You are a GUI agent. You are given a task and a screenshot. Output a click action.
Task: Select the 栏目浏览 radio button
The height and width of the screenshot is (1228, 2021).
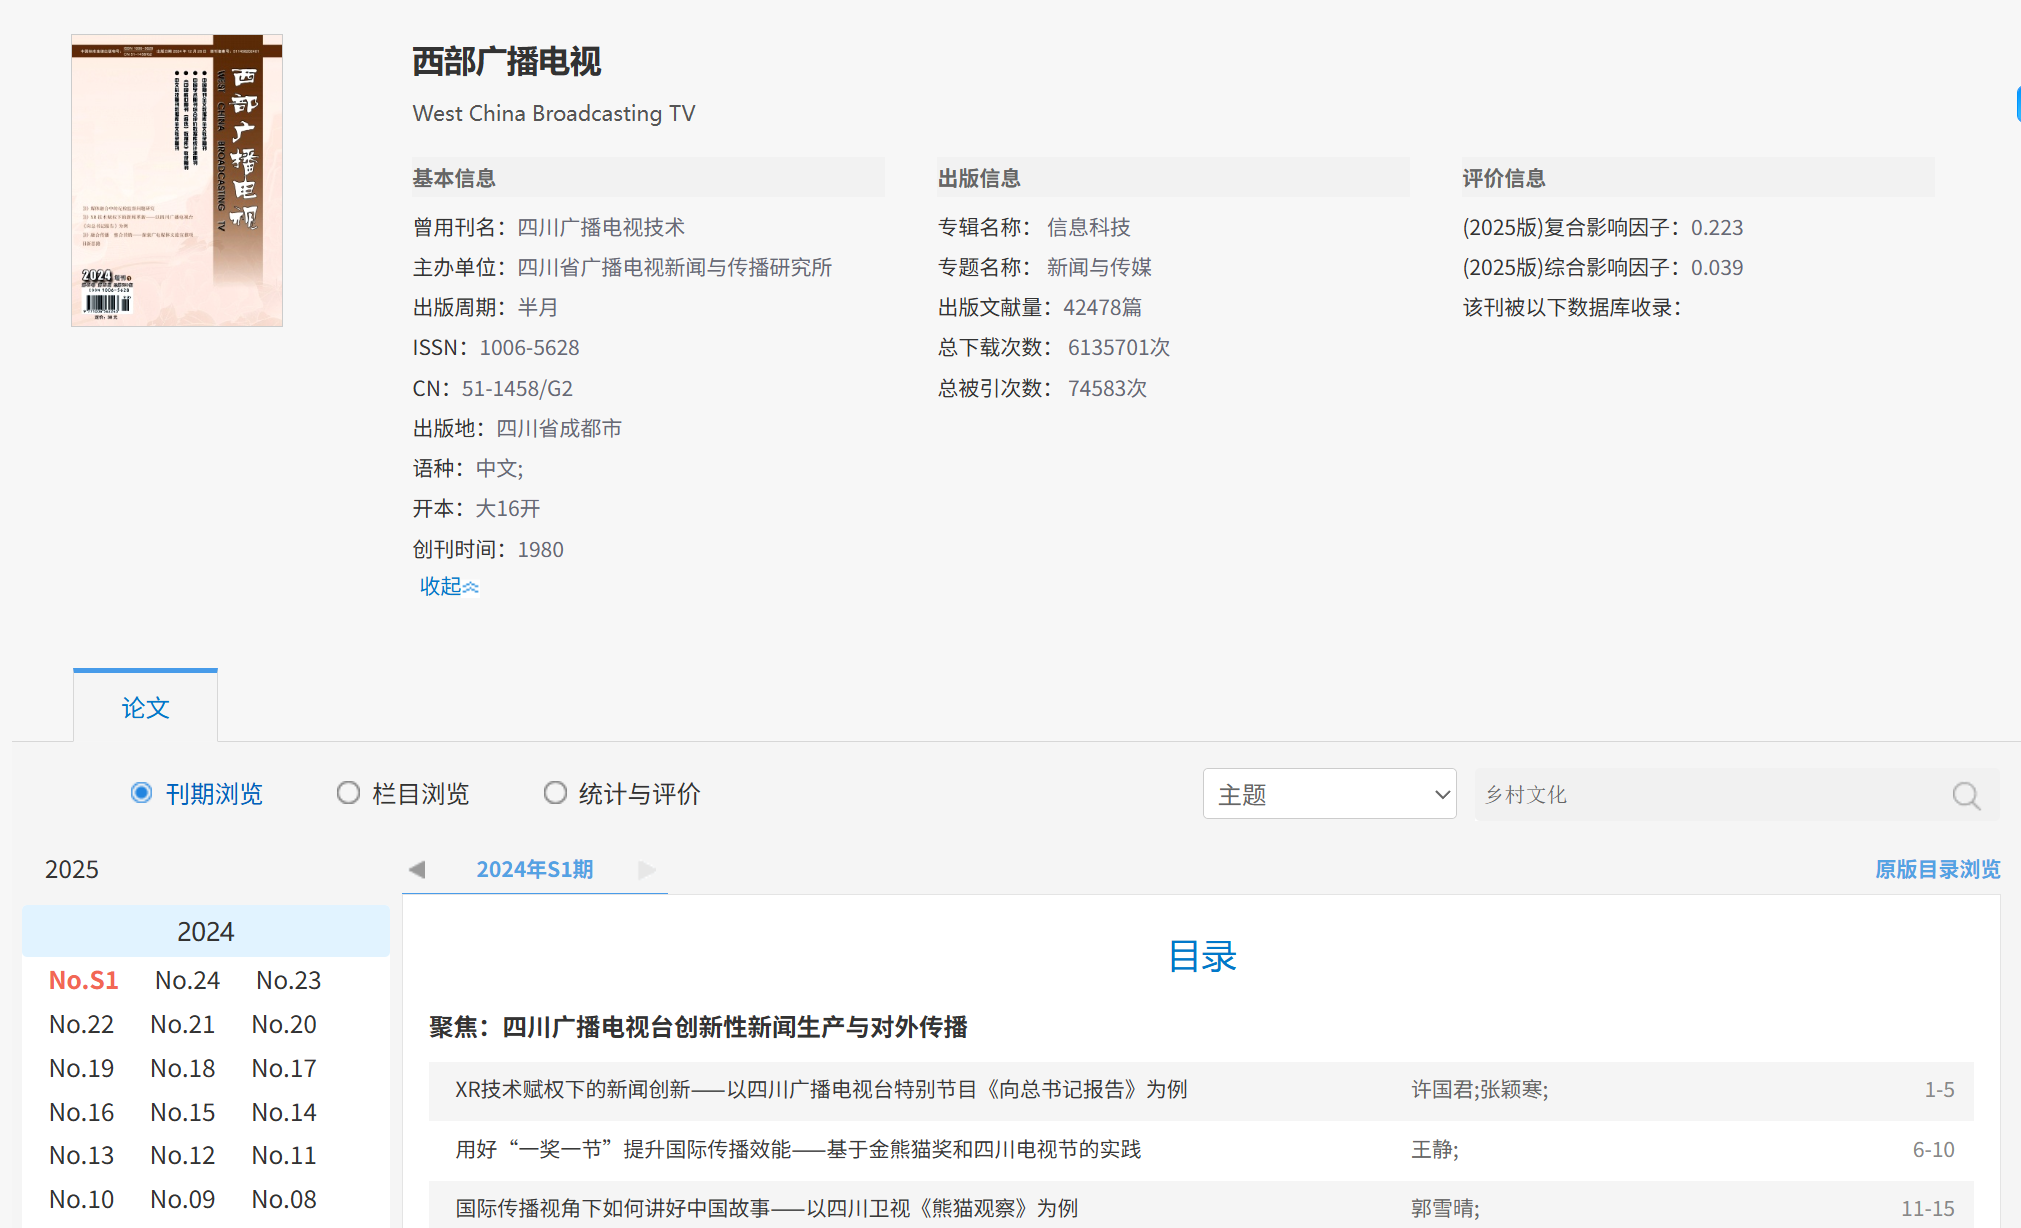[348, 793]
